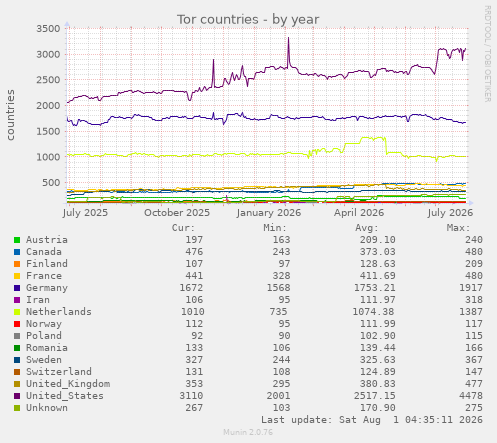Click the Unknown olive legend swatch

[17, 408]
